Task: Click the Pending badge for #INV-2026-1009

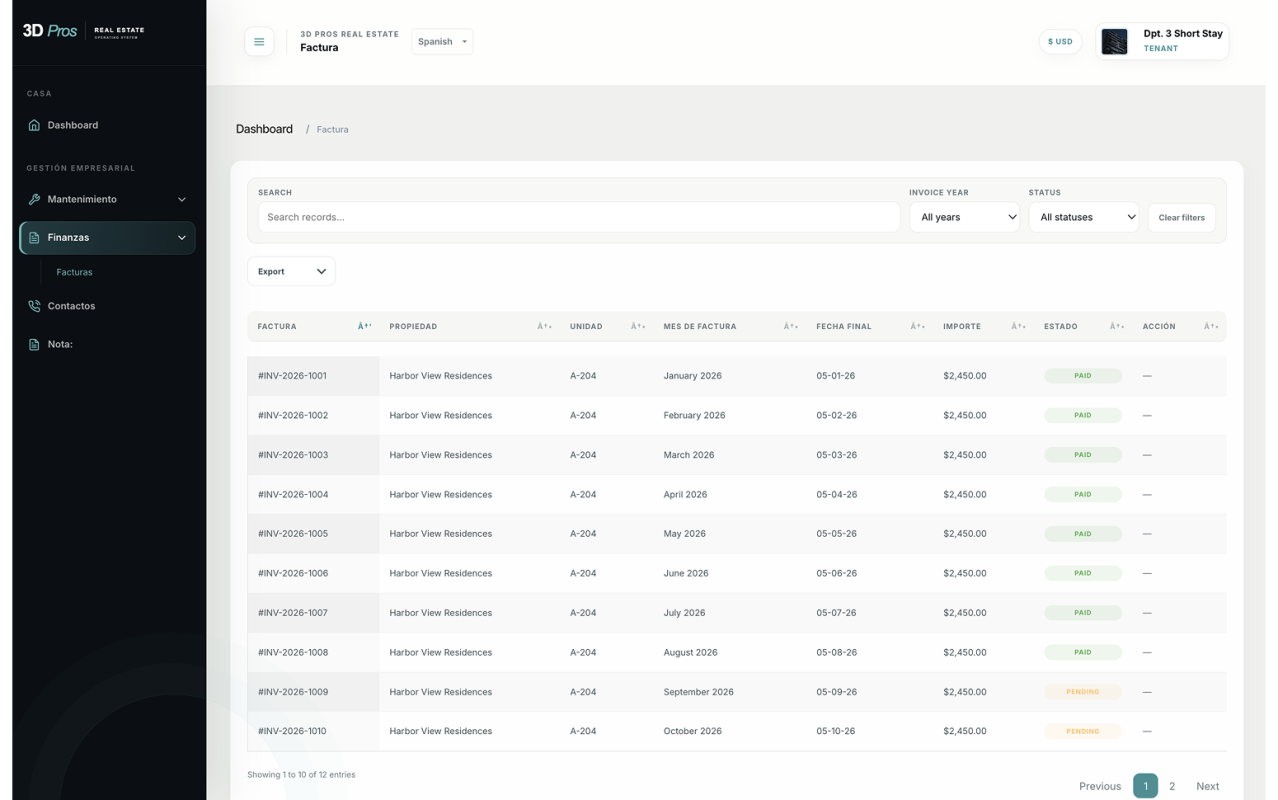Action: [1083, 692]
